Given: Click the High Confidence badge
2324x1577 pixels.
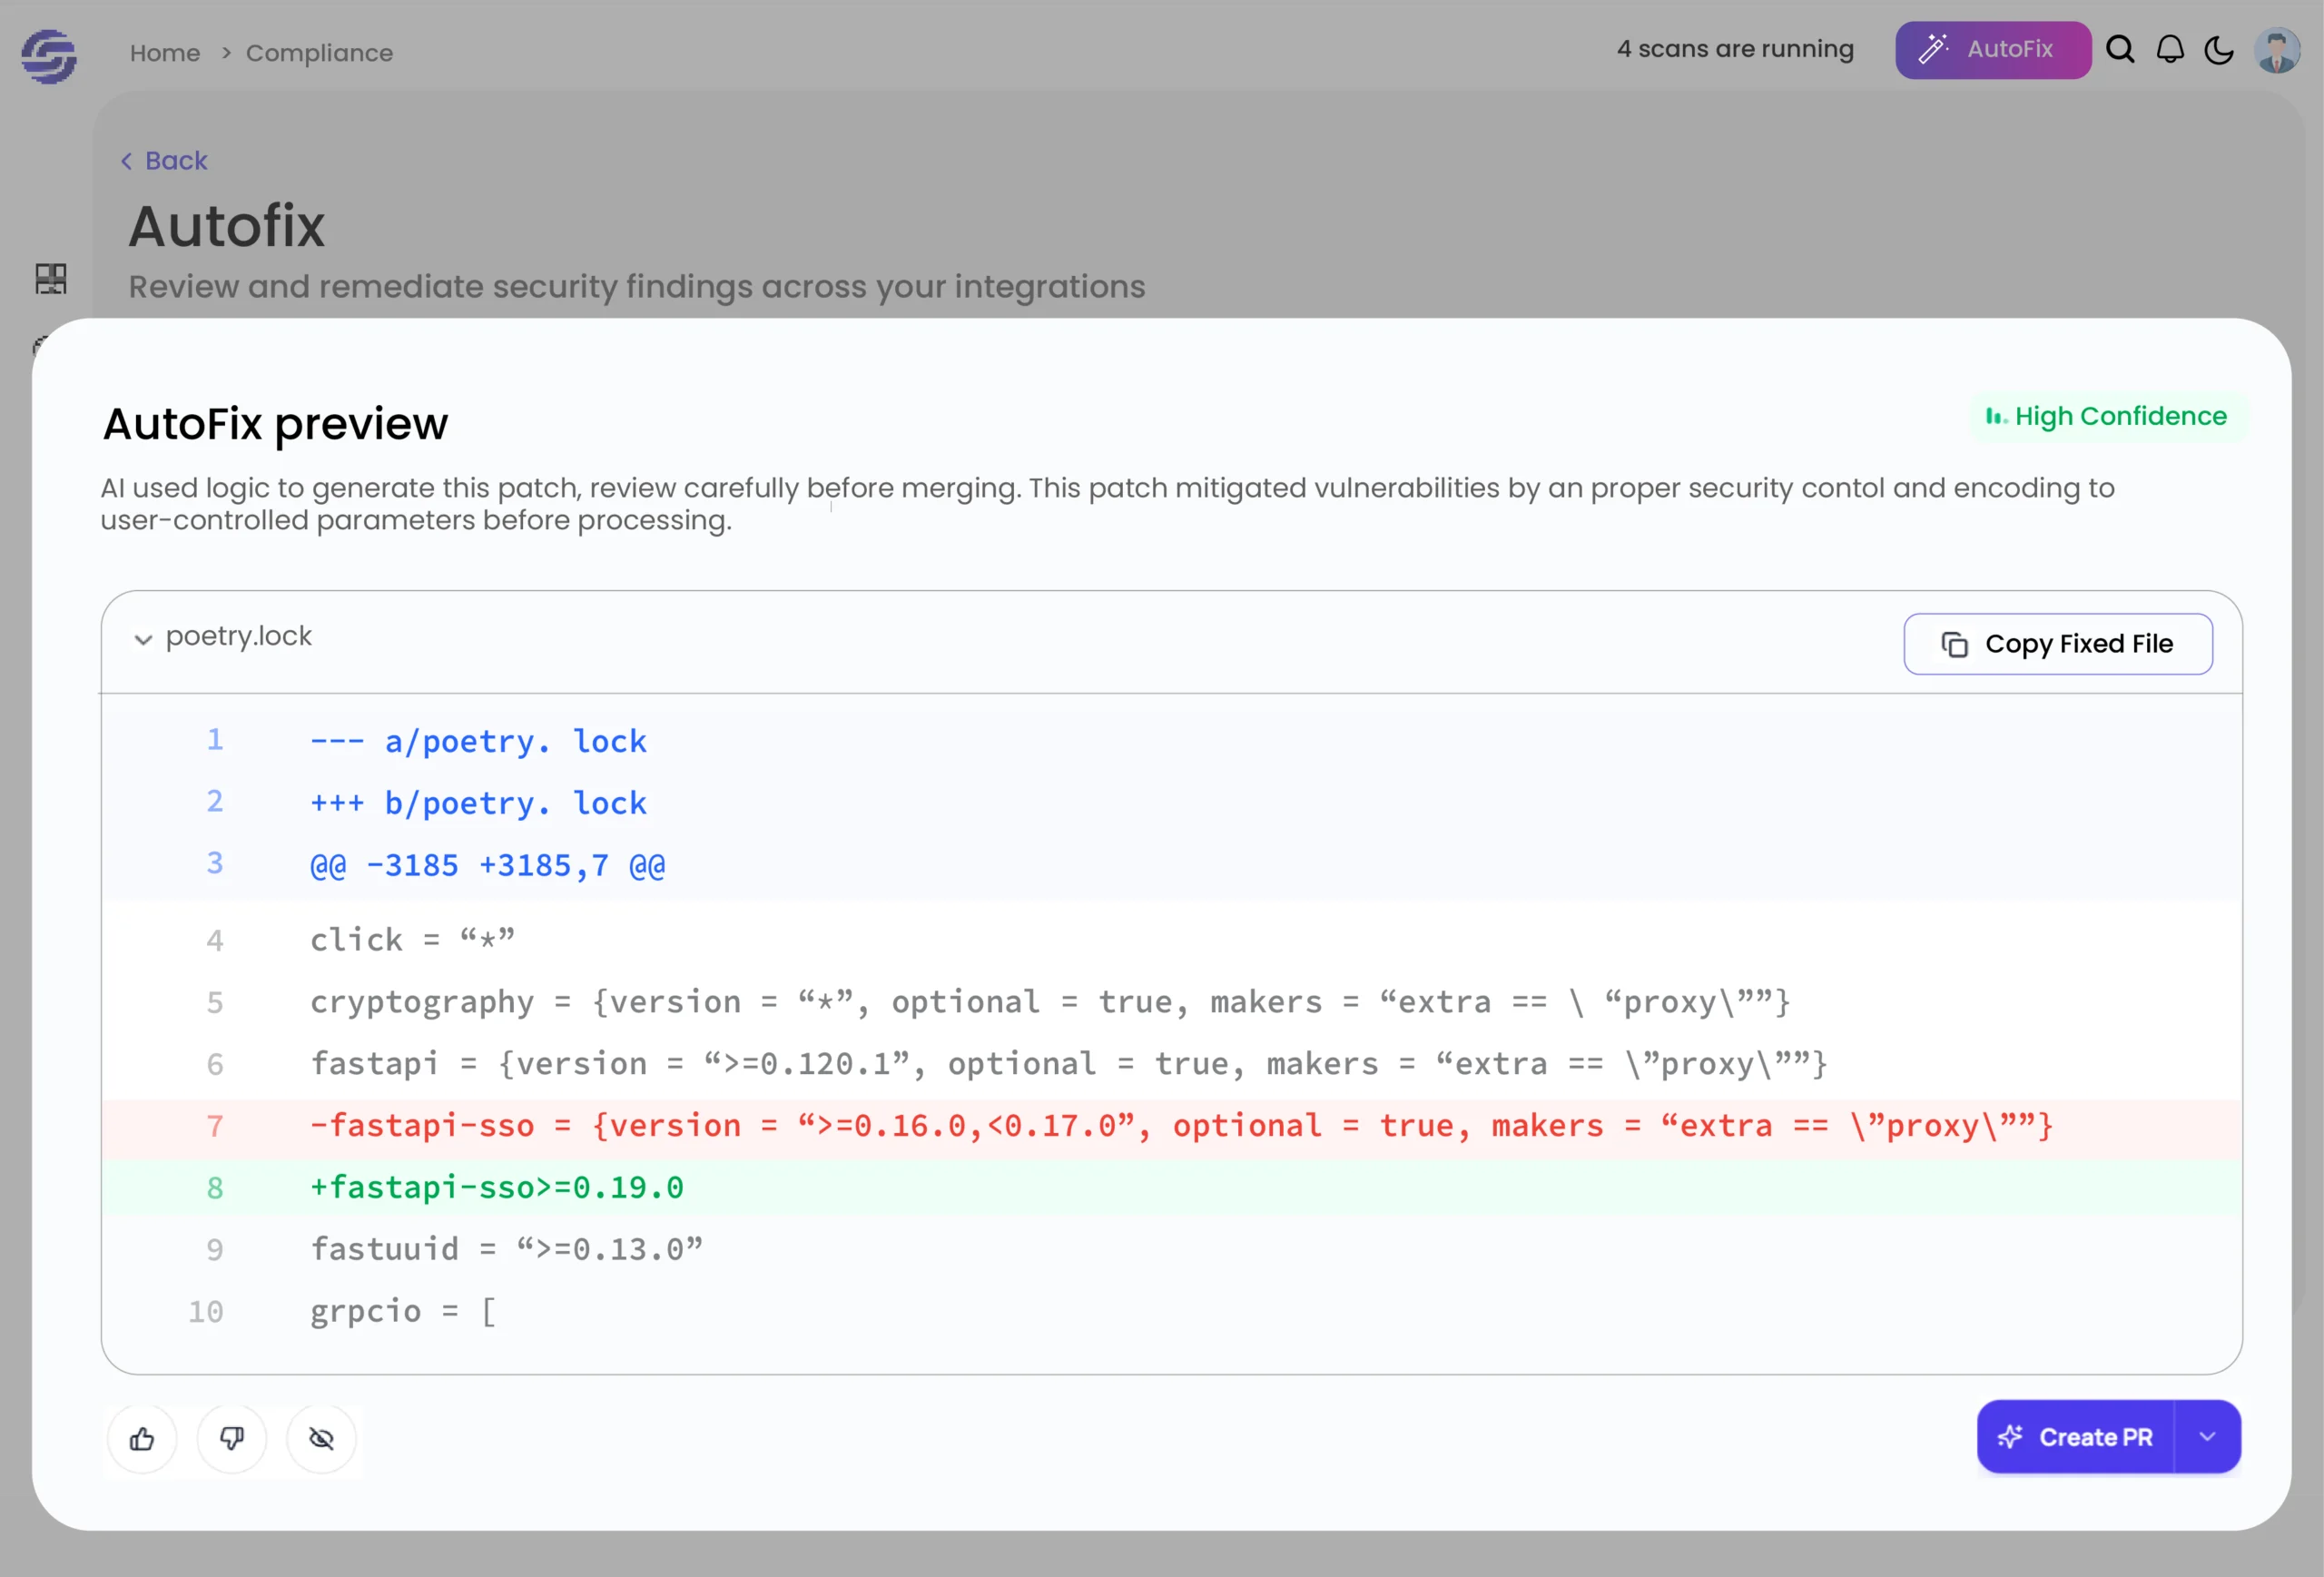Looking at the screenshot, I should pos(2108,416).
